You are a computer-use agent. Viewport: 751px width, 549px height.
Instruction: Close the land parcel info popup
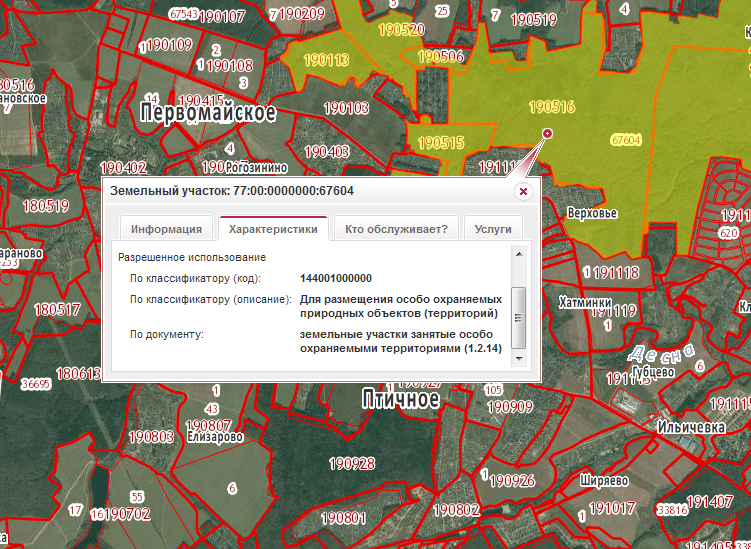(x=523, y=192)
